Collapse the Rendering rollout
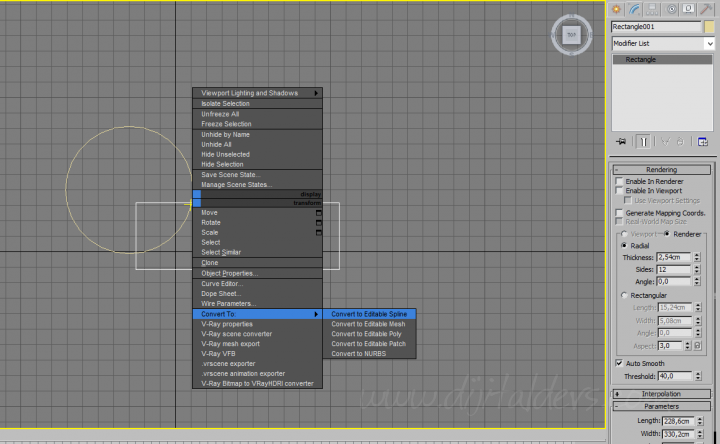The image size is (720, 444). point(662,169)
